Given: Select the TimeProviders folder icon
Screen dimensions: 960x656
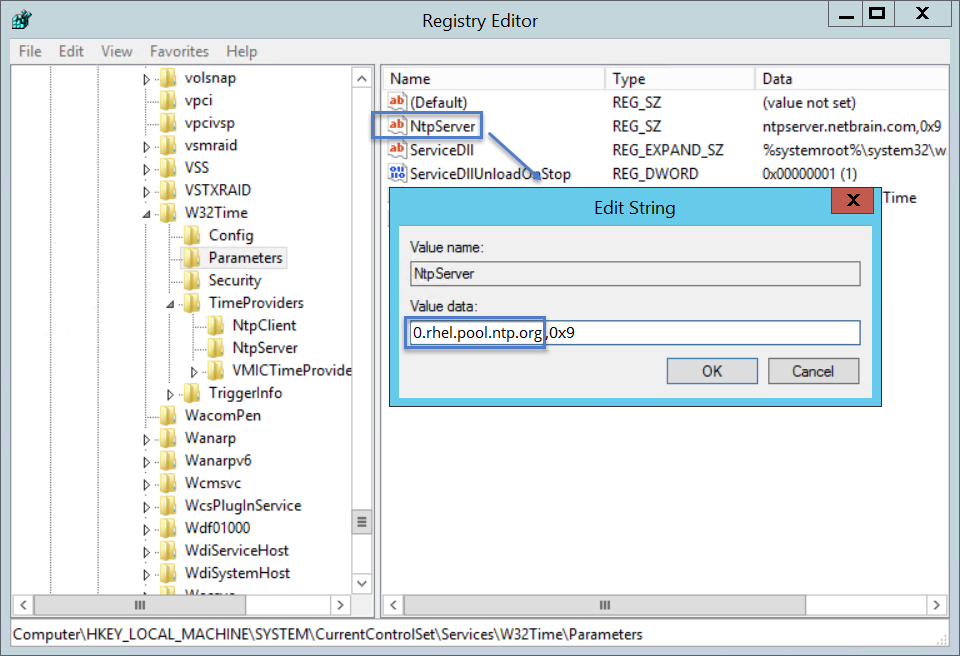Looking at the screenshot, I should point(192,303).
